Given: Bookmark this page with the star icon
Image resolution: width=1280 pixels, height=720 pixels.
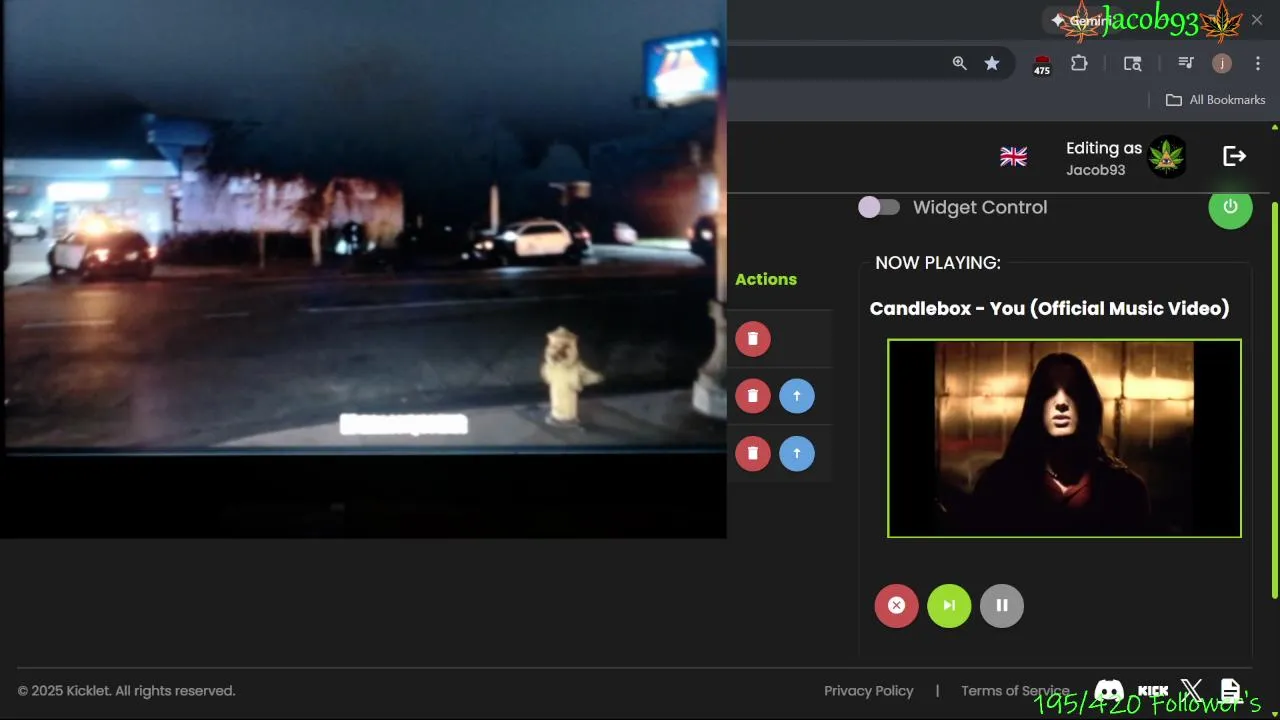Looking at the screenshot, I should (991, 63).
